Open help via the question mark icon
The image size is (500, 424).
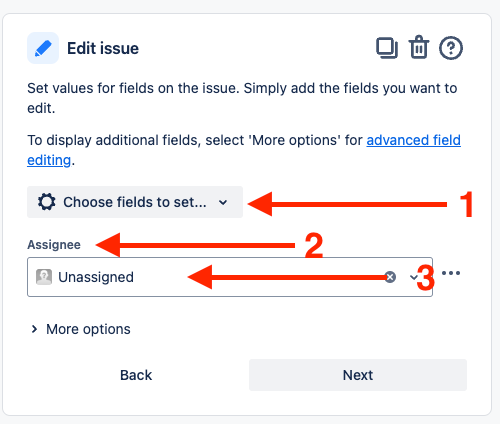coord(451,48)
